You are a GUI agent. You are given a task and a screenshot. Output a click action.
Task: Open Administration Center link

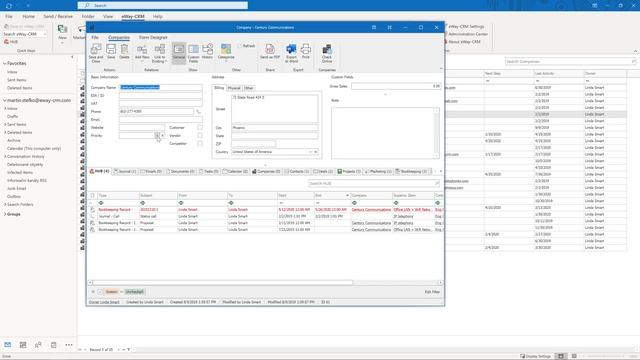tap(468, 34)
